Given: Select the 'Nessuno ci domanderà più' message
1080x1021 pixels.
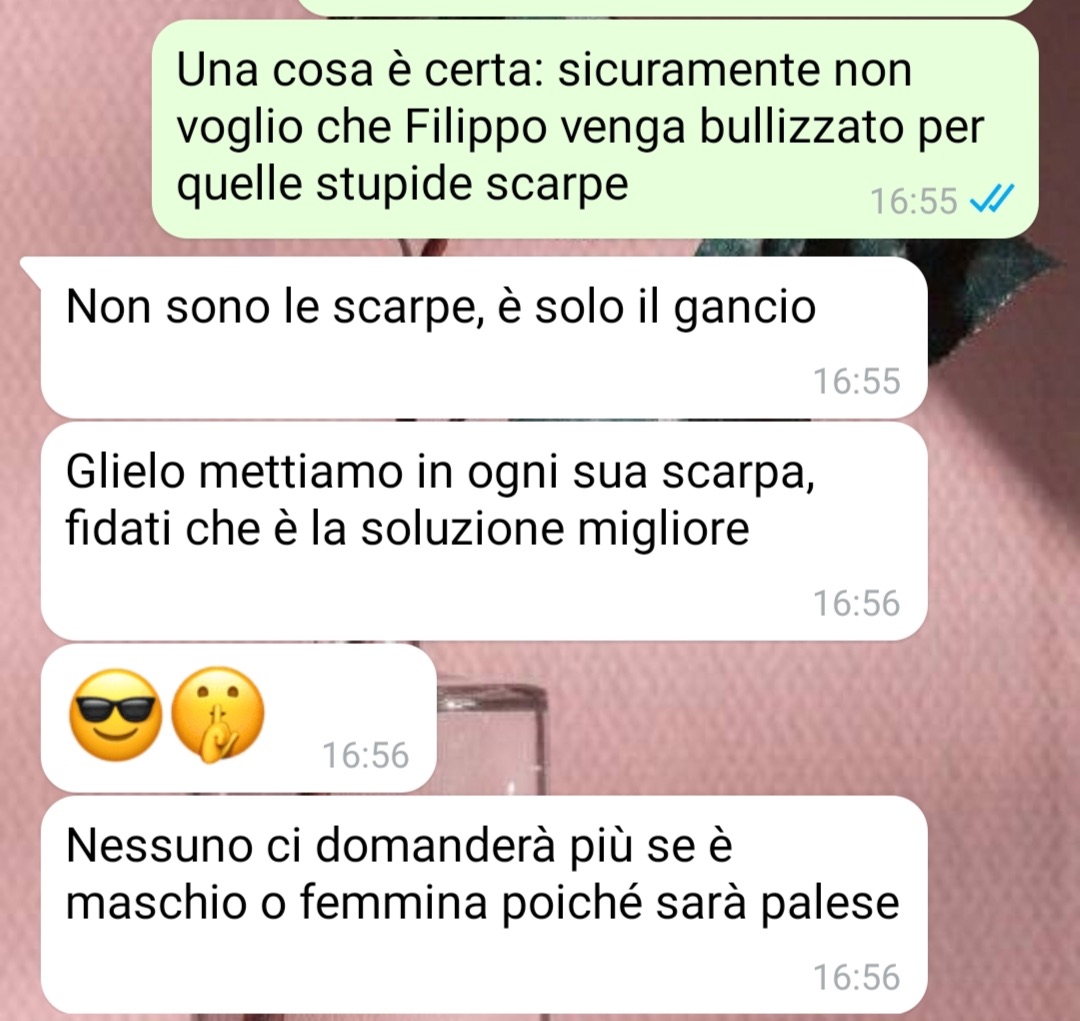Looking at the screenshot, I should coord(484,905).
